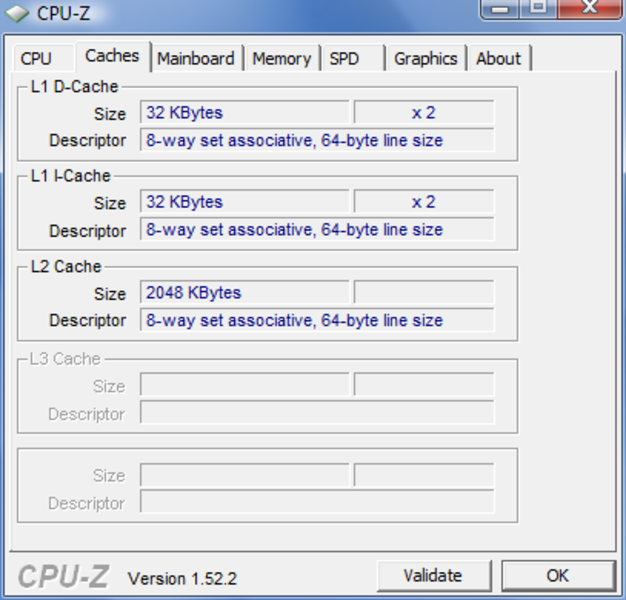This screenshot has height=600, width=626.
Task: Click the empty L2 Cache count field
Action: pos(424,293)
